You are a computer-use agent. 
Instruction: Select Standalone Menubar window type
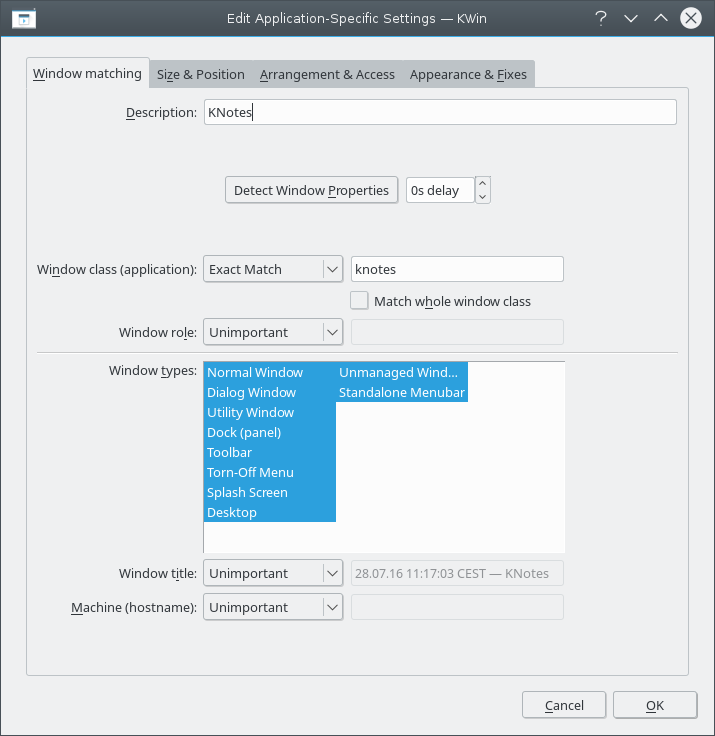(x=401, y=392)
